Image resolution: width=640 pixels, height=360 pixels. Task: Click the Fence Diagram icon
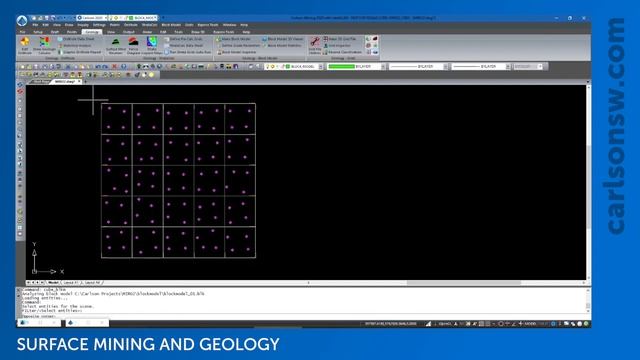coord(133,45)
